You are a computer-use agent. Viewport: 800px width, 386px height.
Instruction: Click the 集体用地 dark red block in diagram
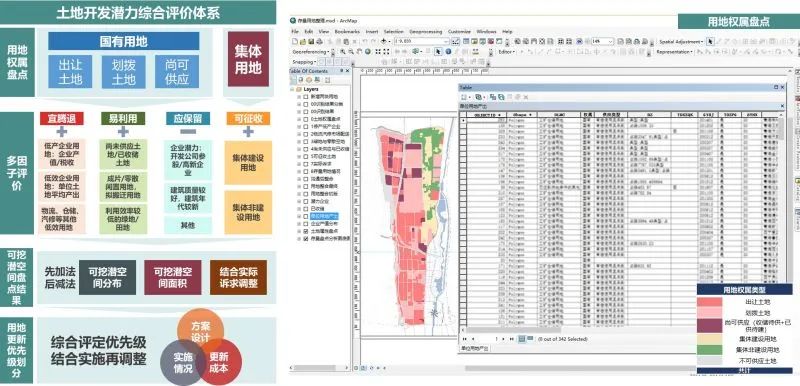pyautogui.click(x=248, y=59)
